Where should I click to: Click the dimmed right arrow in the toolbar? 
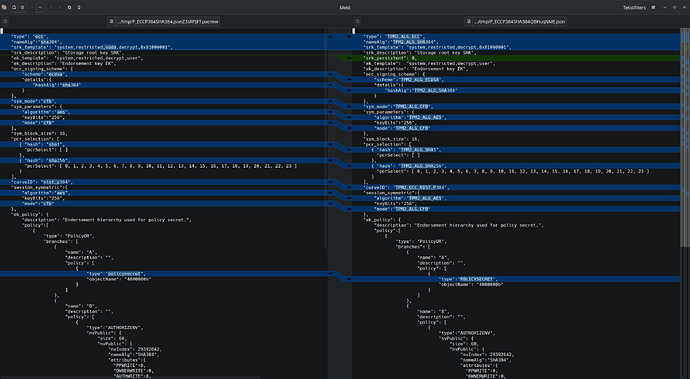pos(59,7)
